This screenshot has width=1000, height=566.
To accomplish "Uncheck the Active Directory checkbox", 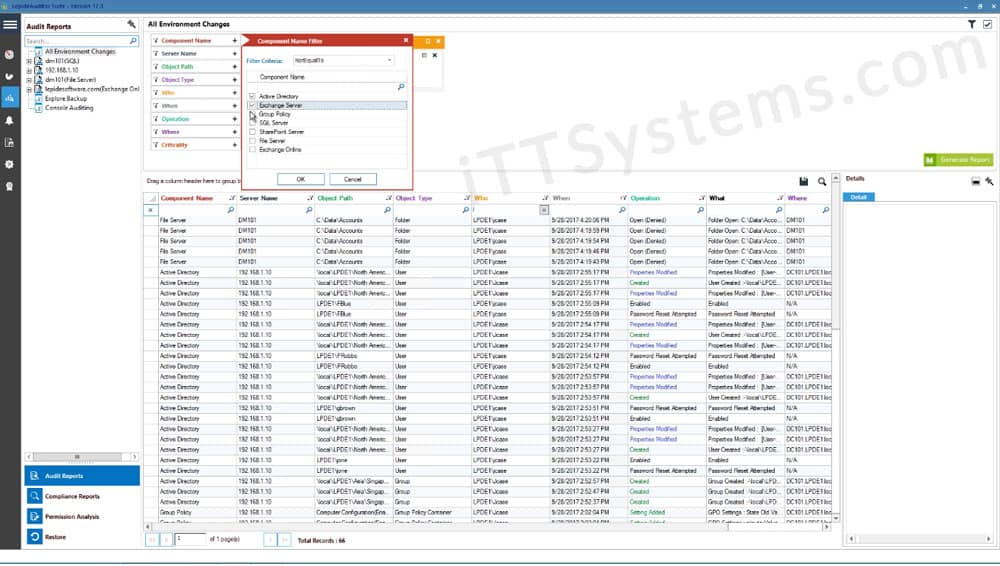I will click(x=253, y=96).
